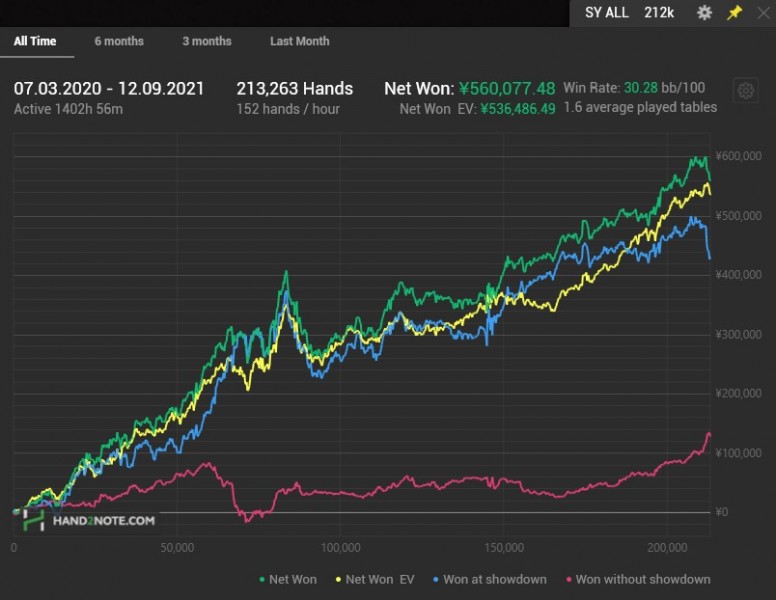Toggle the Net Won series label in the legend
The image size is (776, 600).
pos(293,579)
